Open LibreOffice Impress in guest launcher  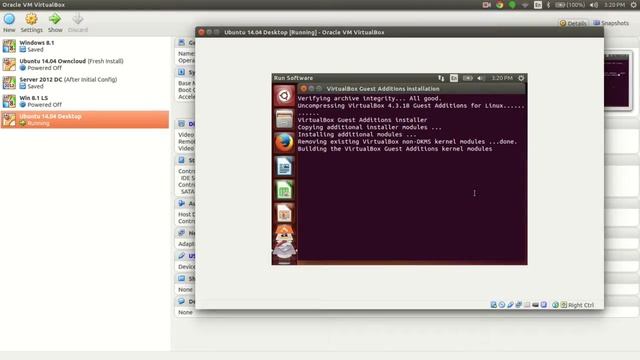point(284,213)
